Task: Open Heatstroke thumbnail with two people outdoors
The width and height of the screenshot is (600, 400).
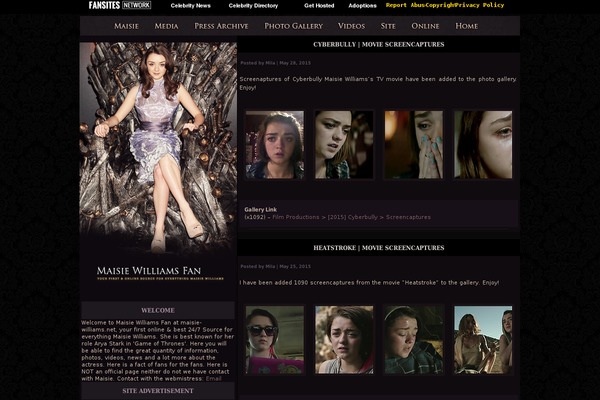Action: 483,340
